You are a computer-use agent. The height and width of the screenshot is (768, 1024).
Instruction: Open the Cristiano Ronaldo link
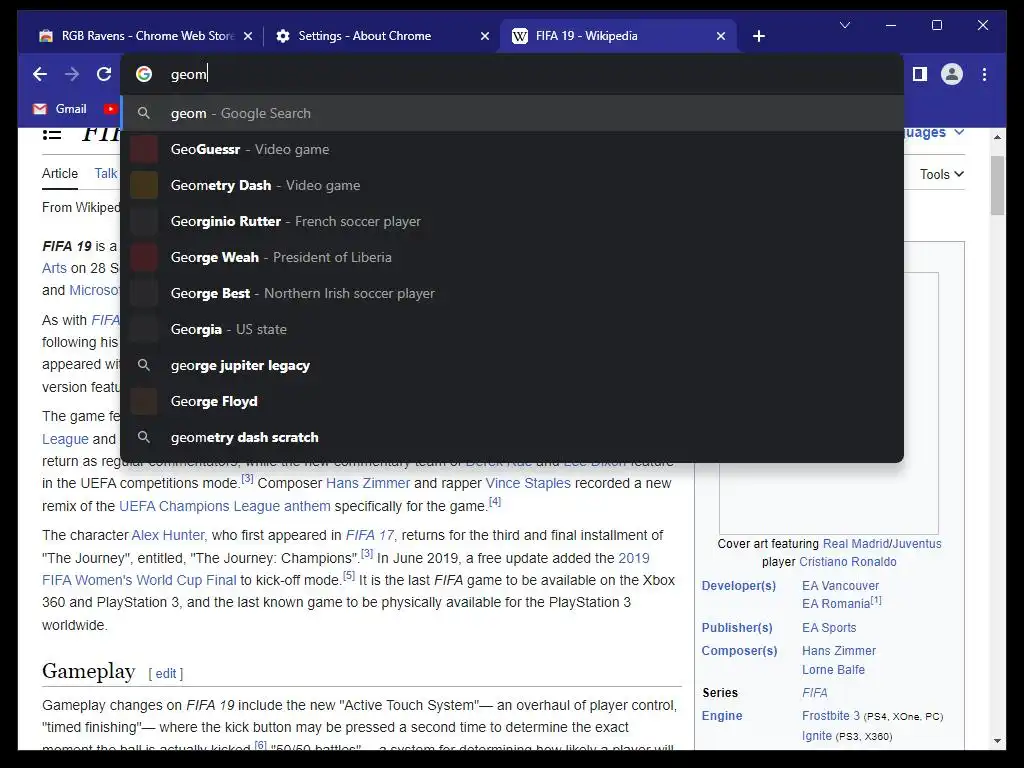click(x=848, y=562)
